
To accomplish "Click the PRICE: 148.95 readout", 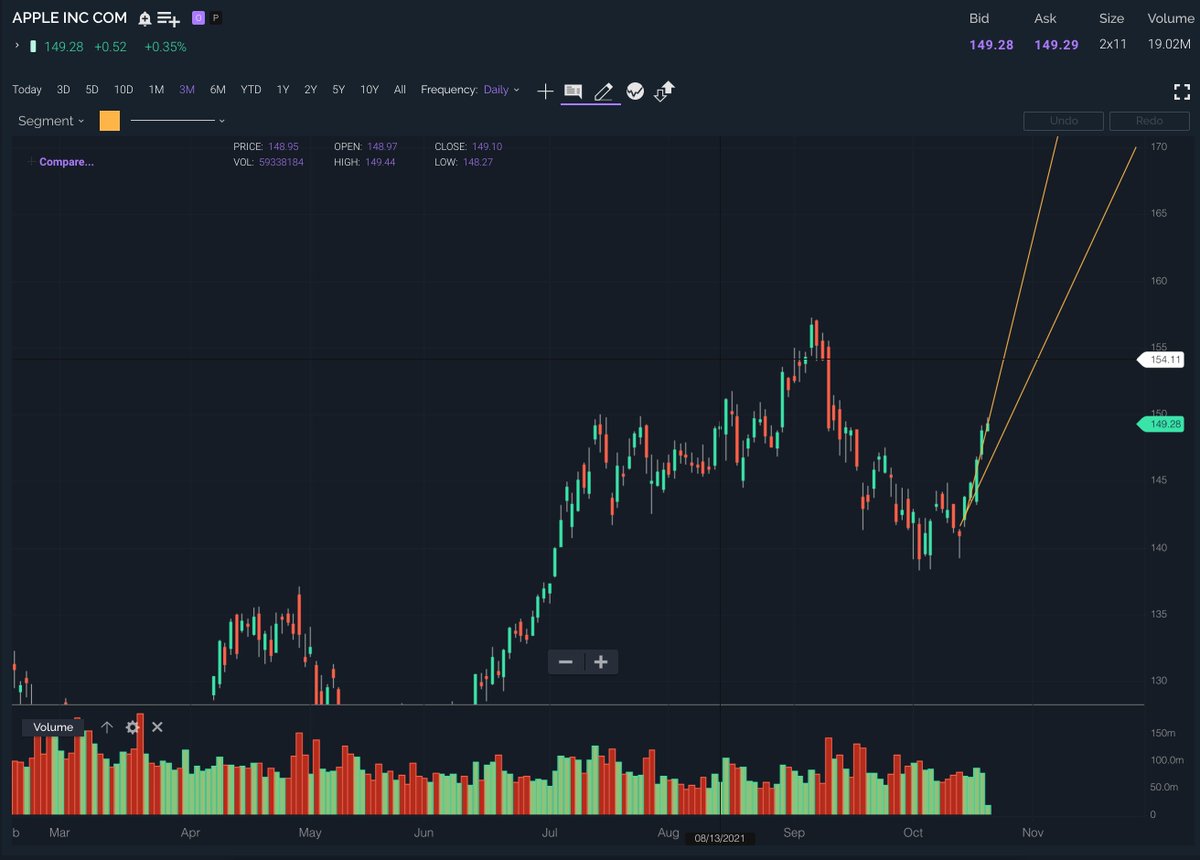I will pos(266,147).
